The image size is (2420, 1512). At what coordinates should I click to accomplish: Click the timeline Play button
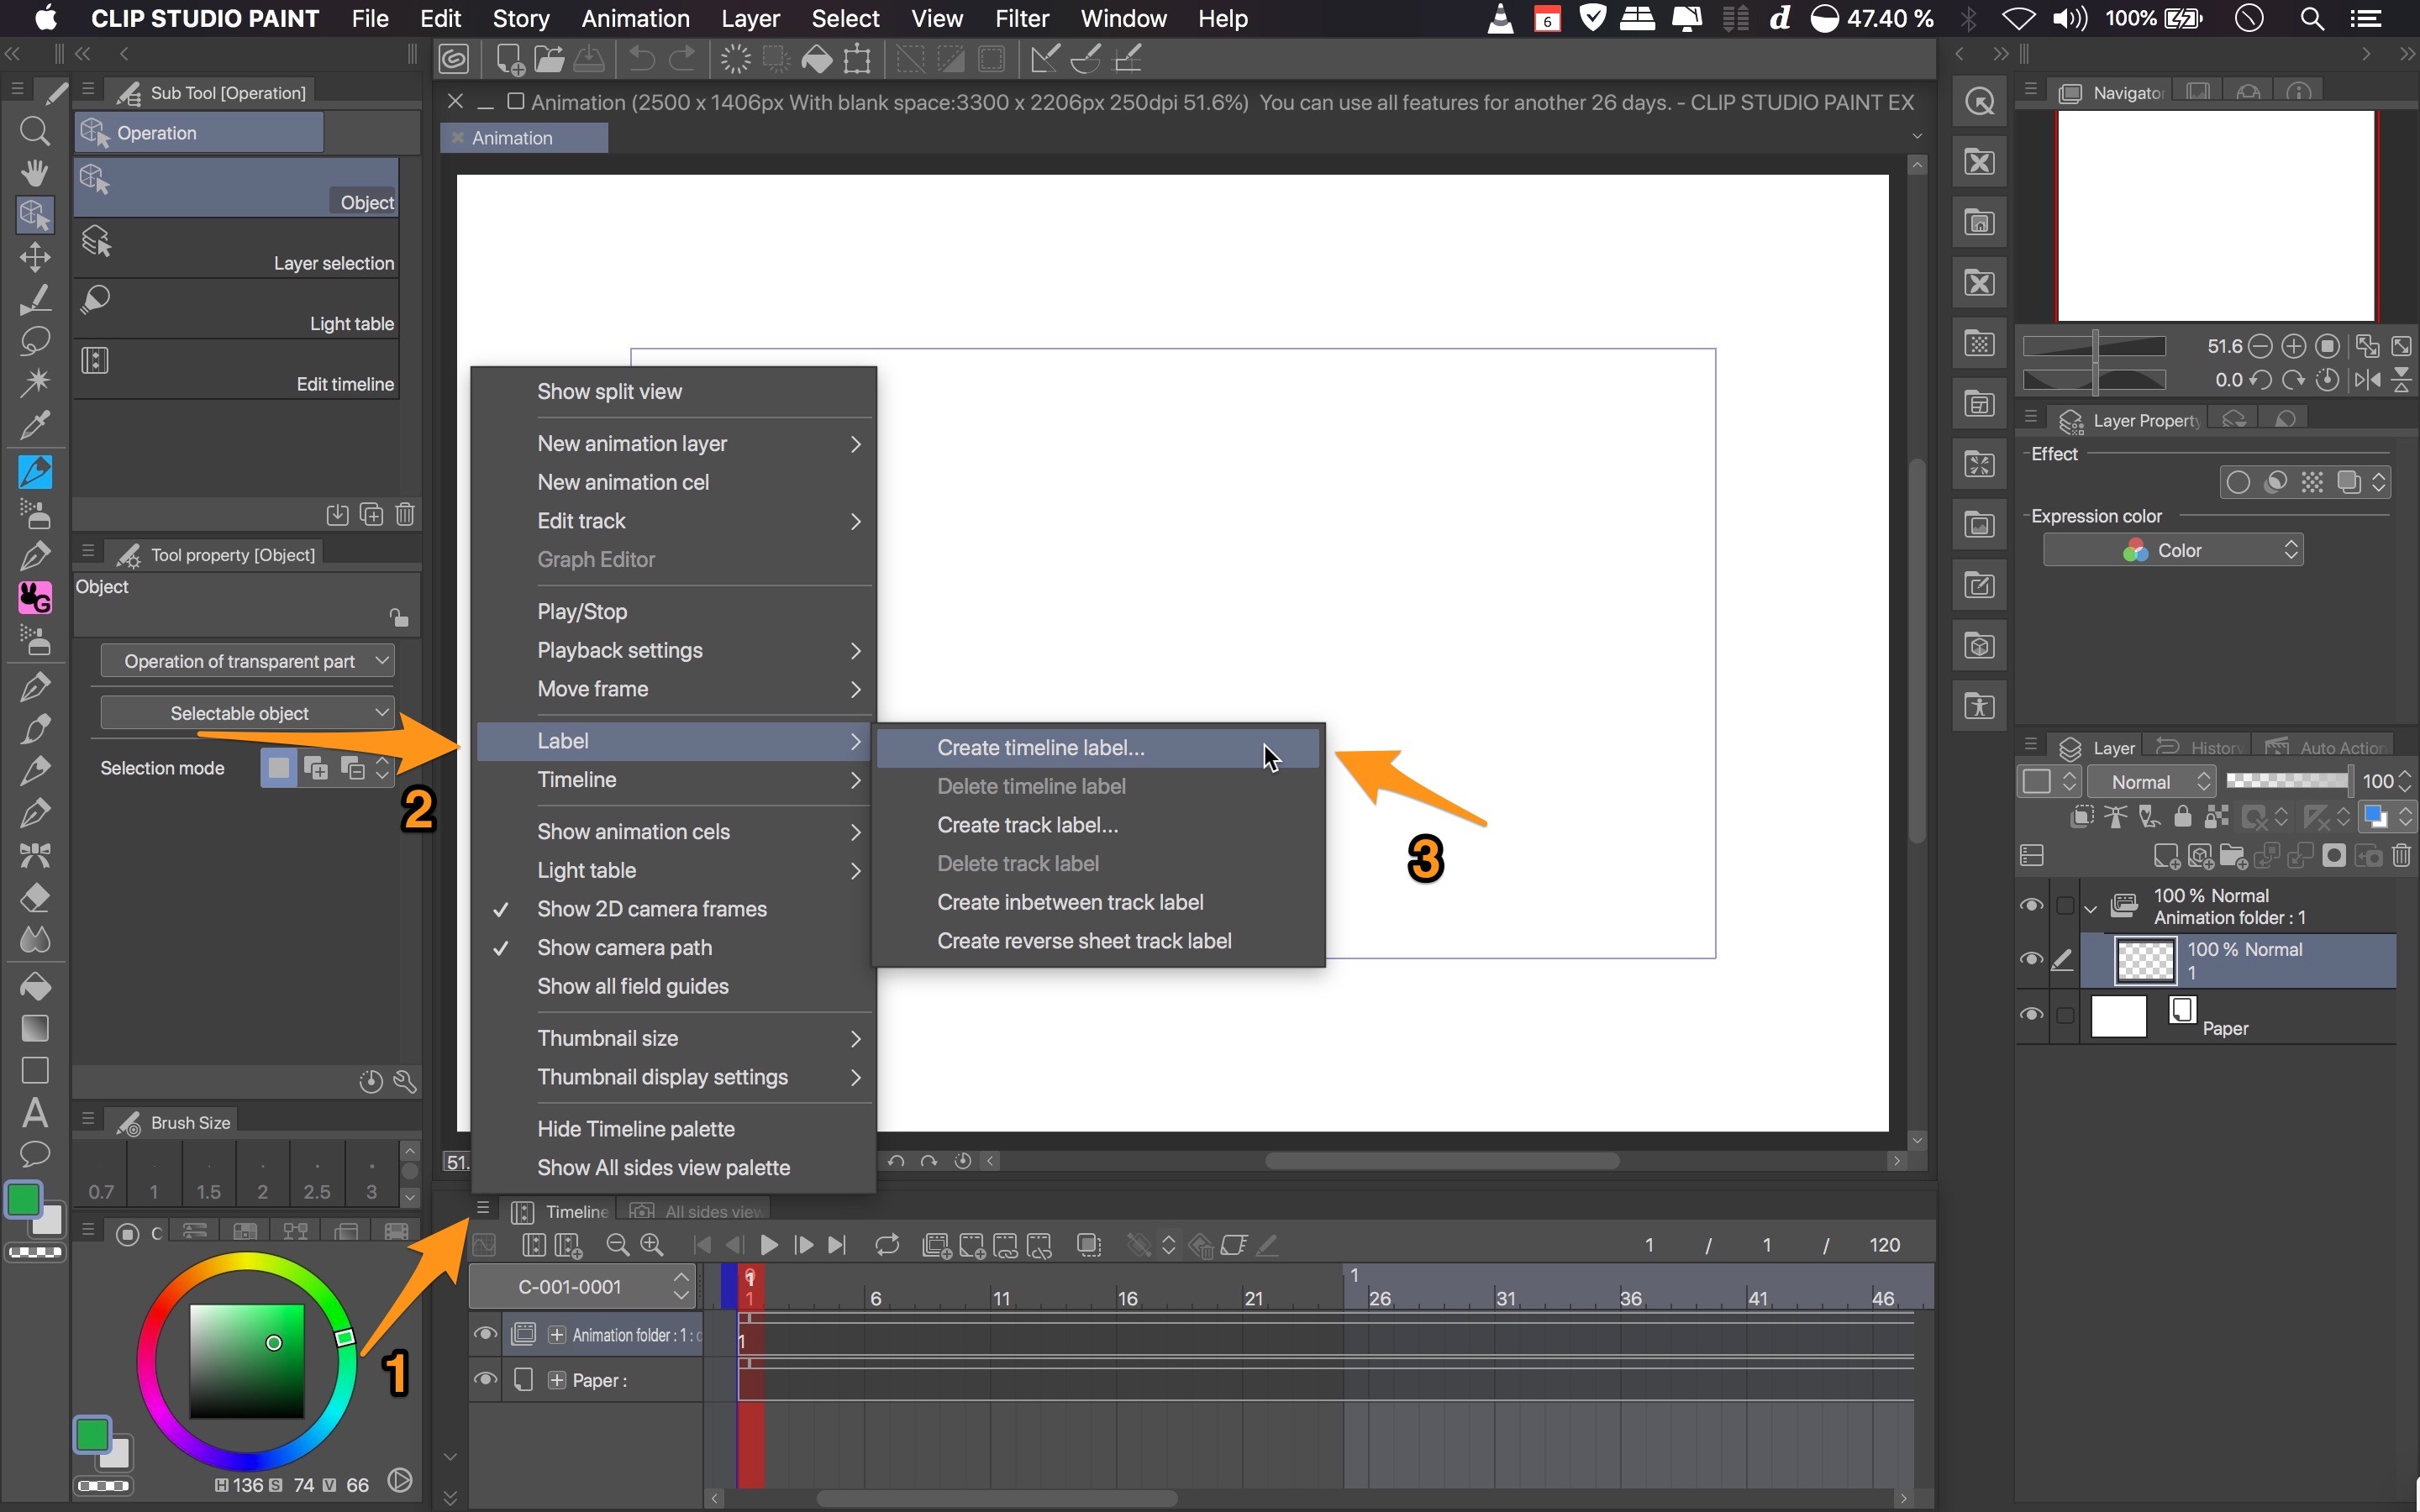pos(768,1245)
